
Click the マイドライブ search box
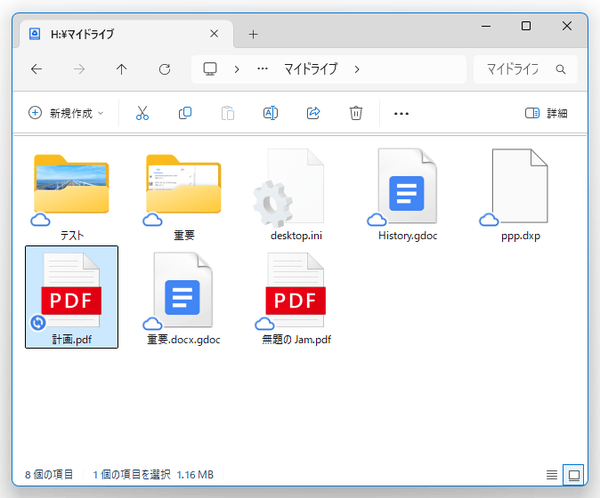point(518,70)
